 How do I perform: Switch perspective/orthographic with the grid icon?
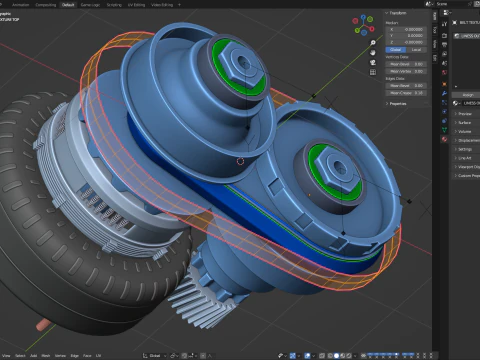[373, 72]
